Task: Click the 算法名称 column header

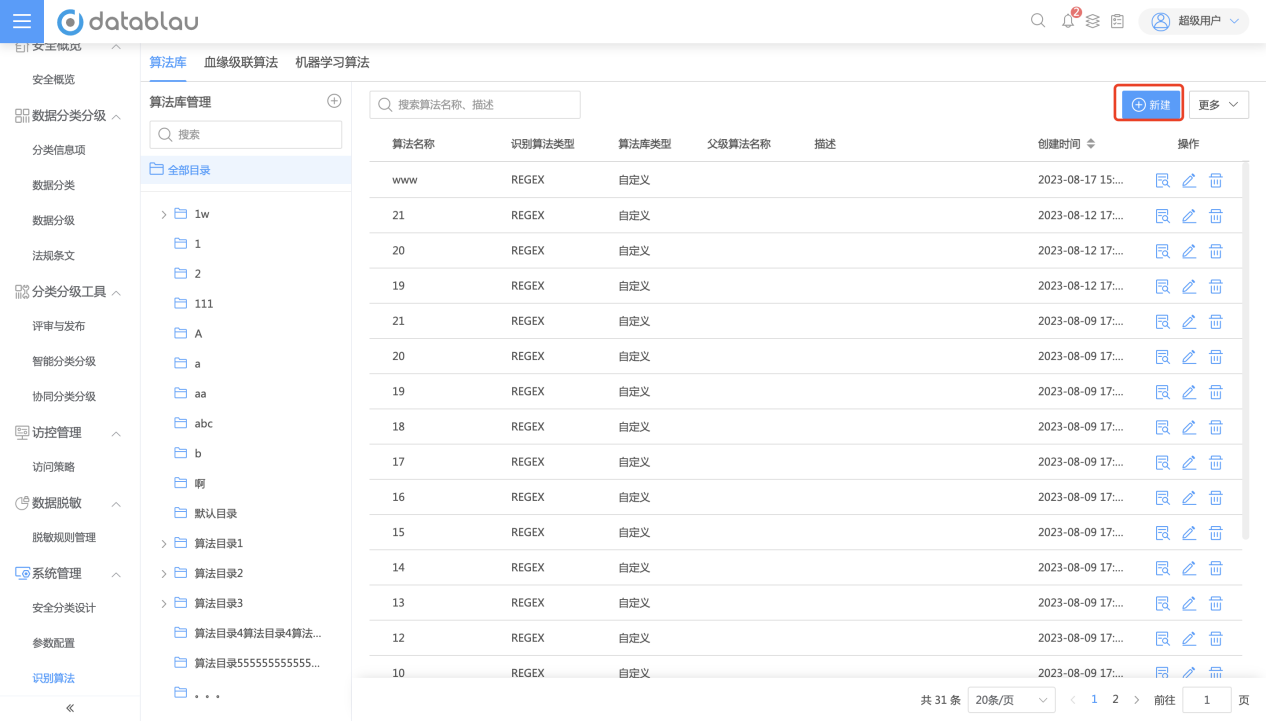Action: click(x=413, y=144)
